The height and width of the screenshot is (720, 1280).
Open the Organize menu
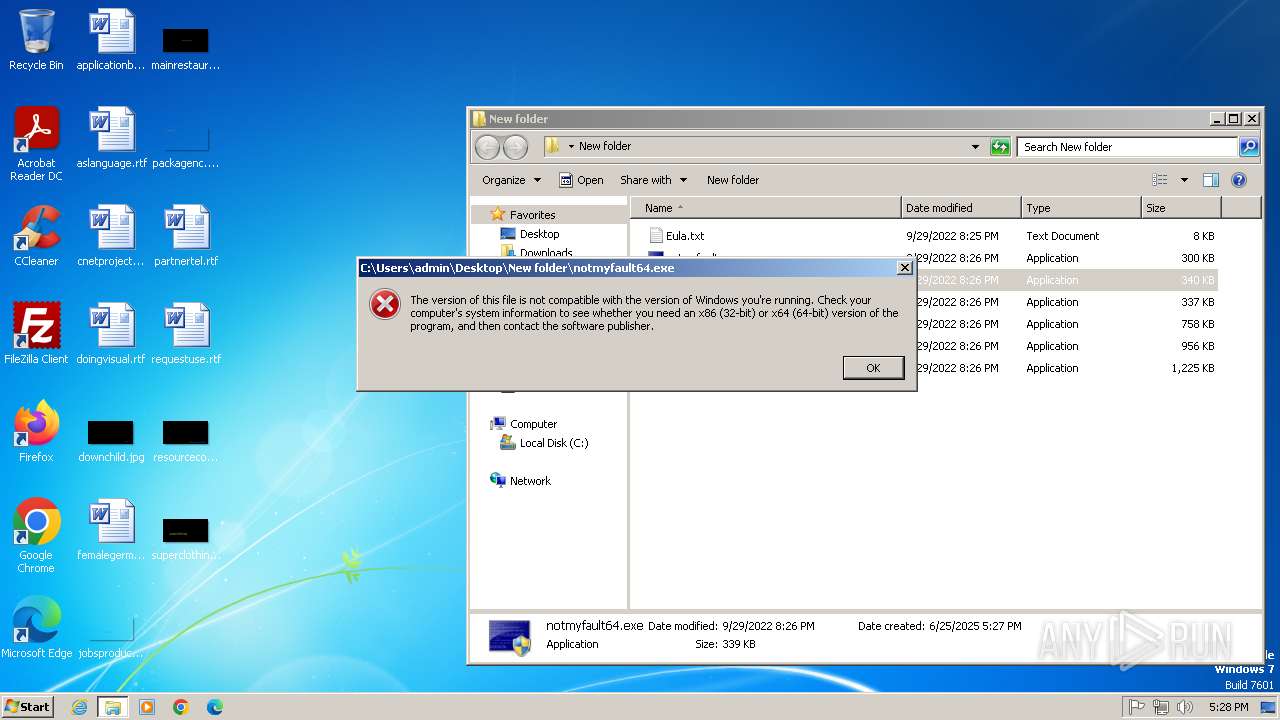point(511,180)
